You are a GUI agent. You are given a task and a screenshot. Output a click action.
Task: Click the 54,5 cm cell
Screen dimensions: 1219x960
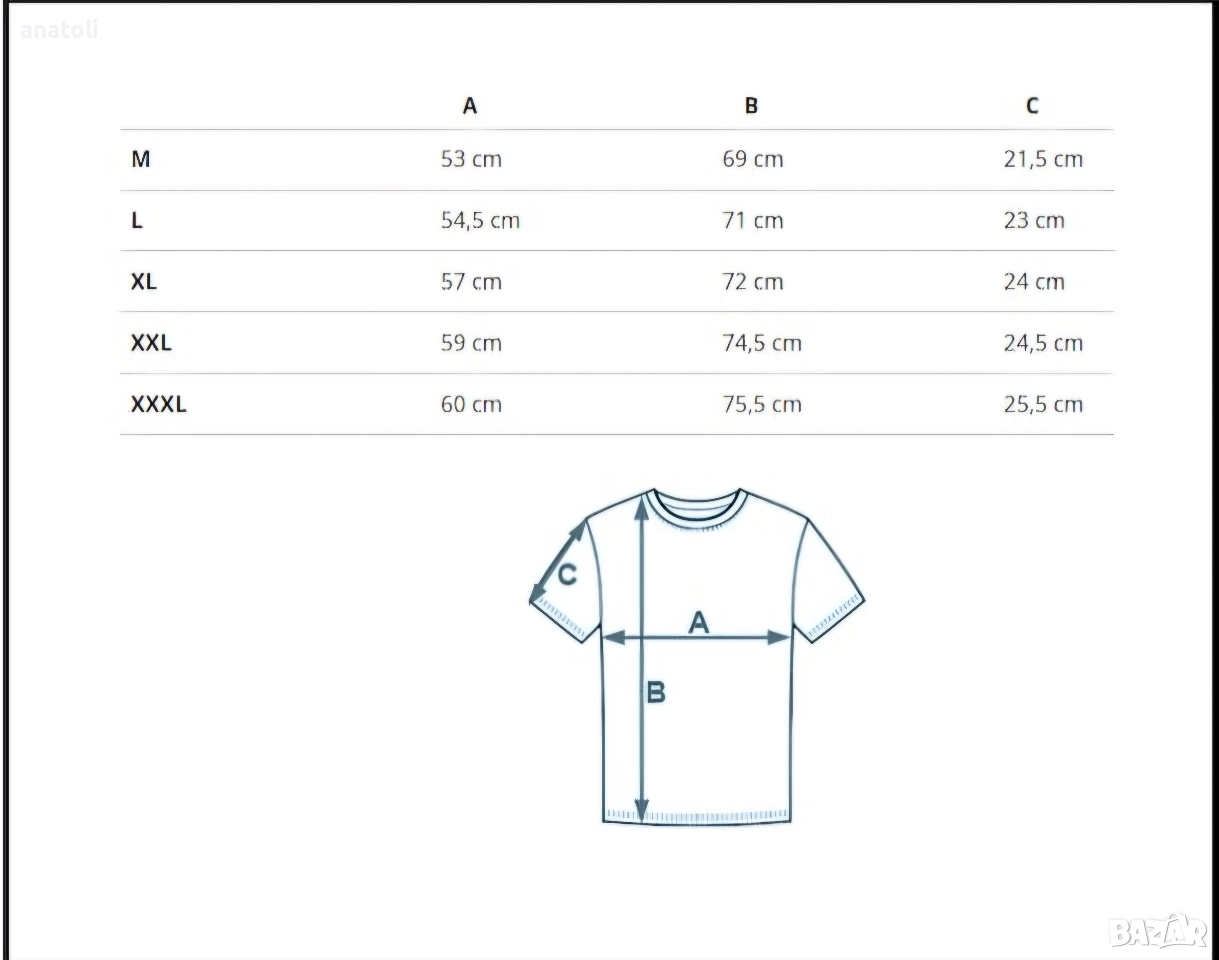480,221
